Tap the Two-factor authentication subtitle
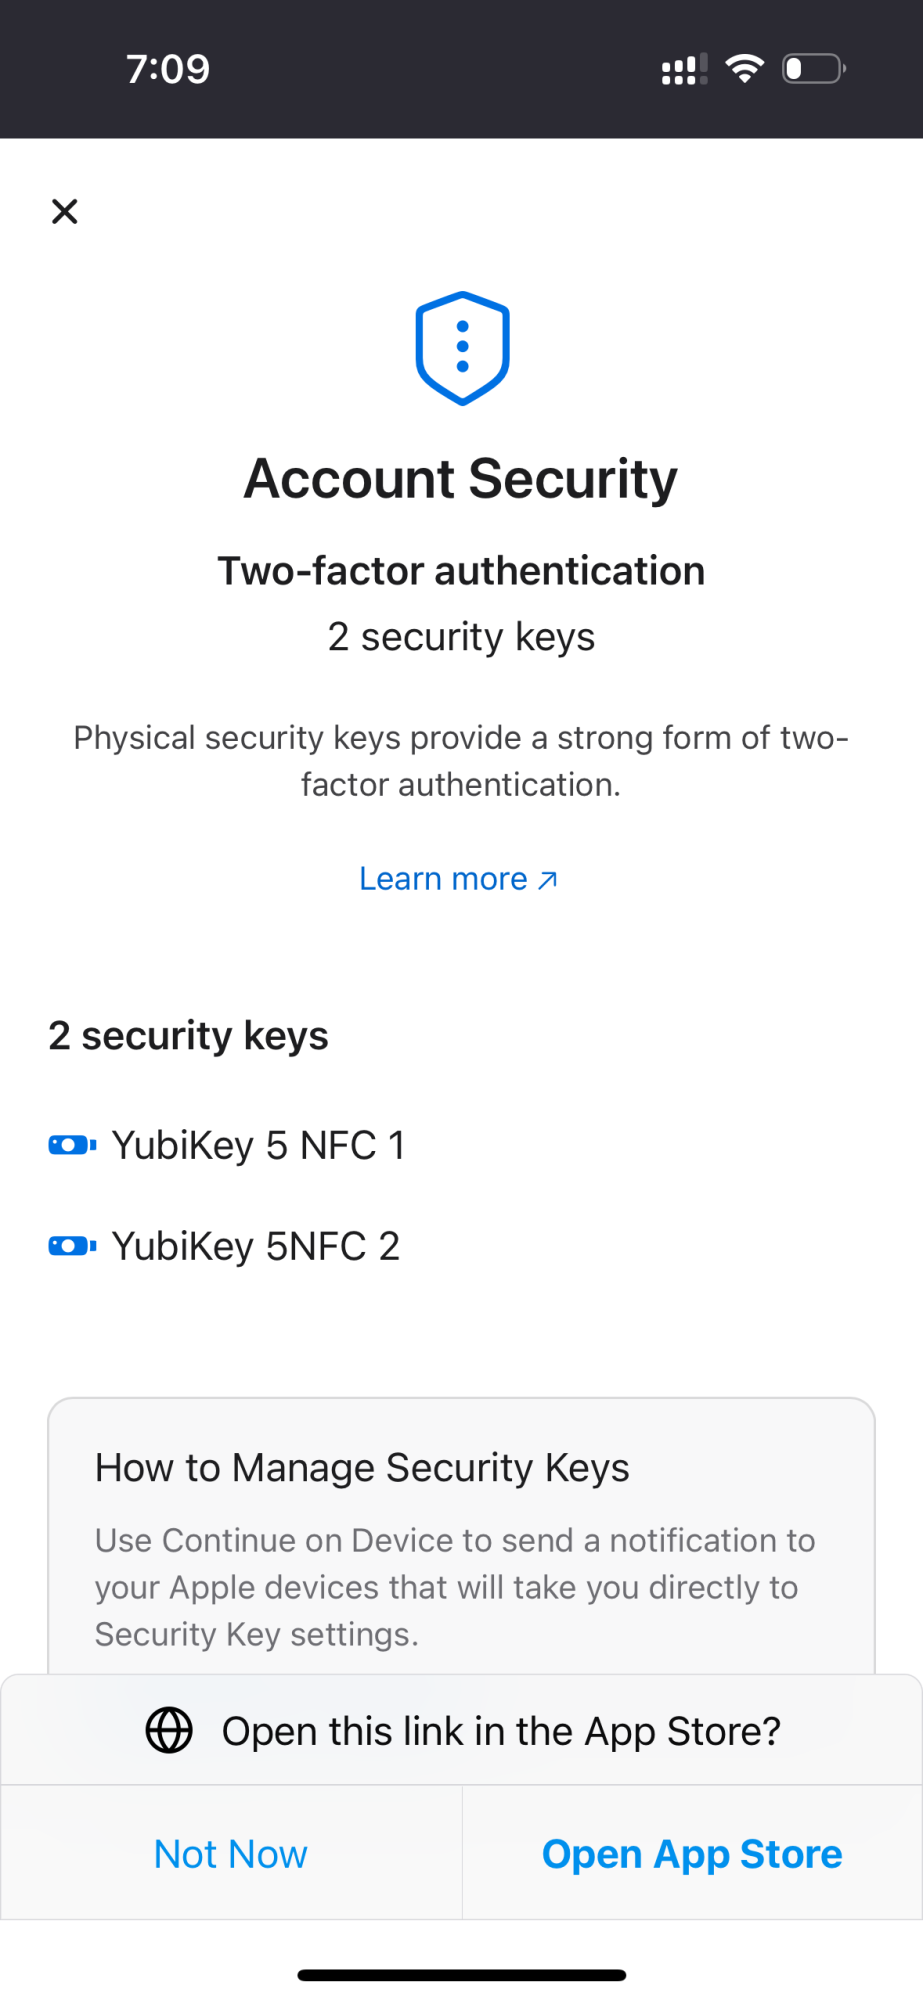This screenshot has height=2000, width=923. pyautogui.click(x=461, y=571)
